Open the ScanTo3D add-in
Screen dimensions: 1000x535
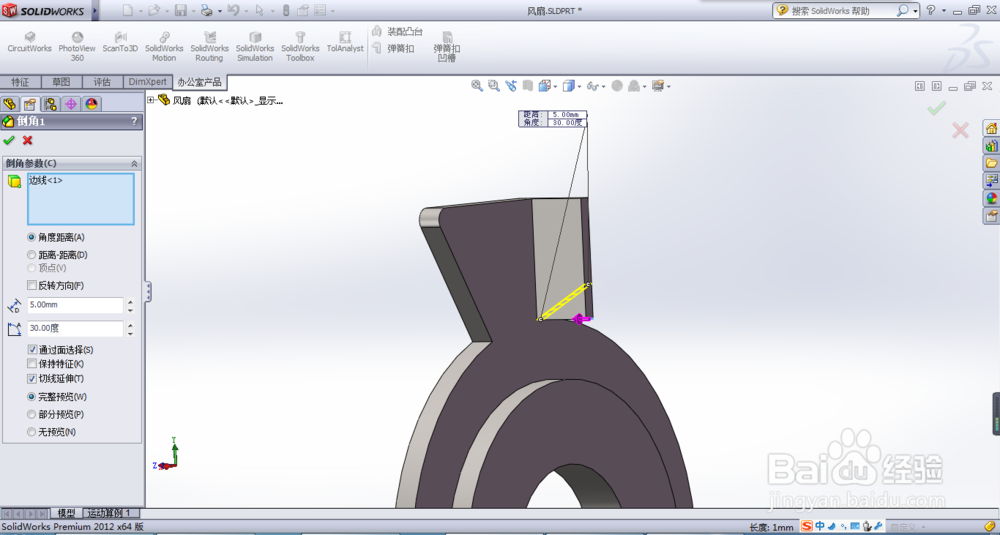click(120, 43)
